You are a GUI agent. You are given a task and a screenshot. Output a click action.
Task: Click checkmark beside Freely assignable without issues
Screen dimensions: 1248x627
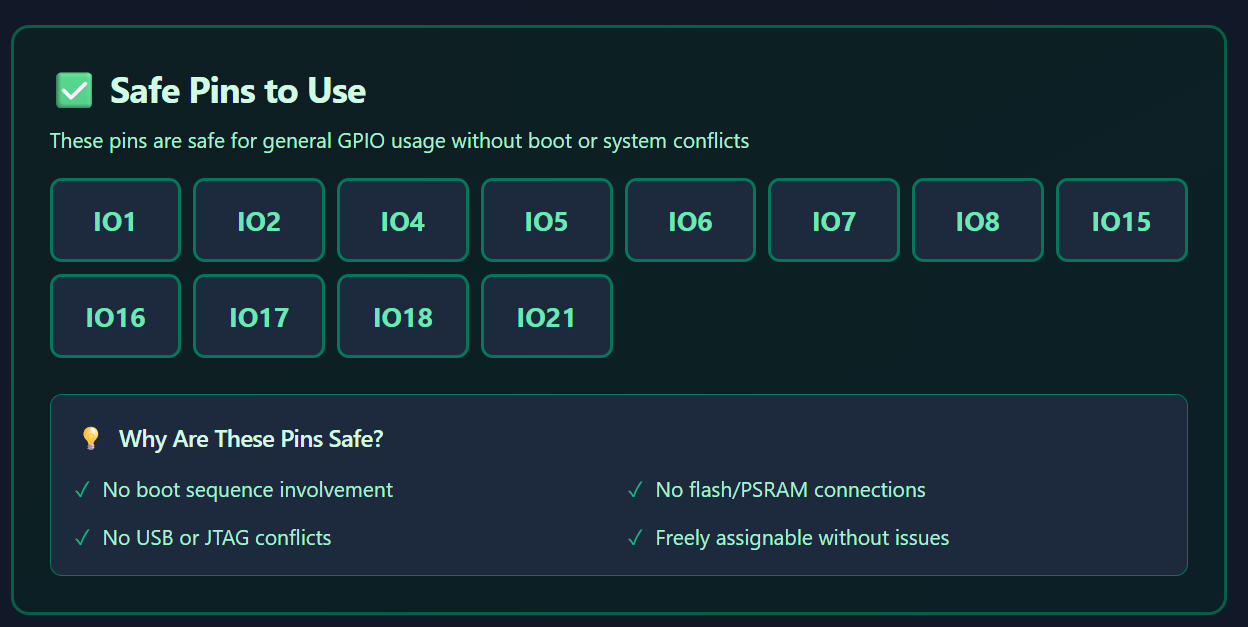pos(635,538)
